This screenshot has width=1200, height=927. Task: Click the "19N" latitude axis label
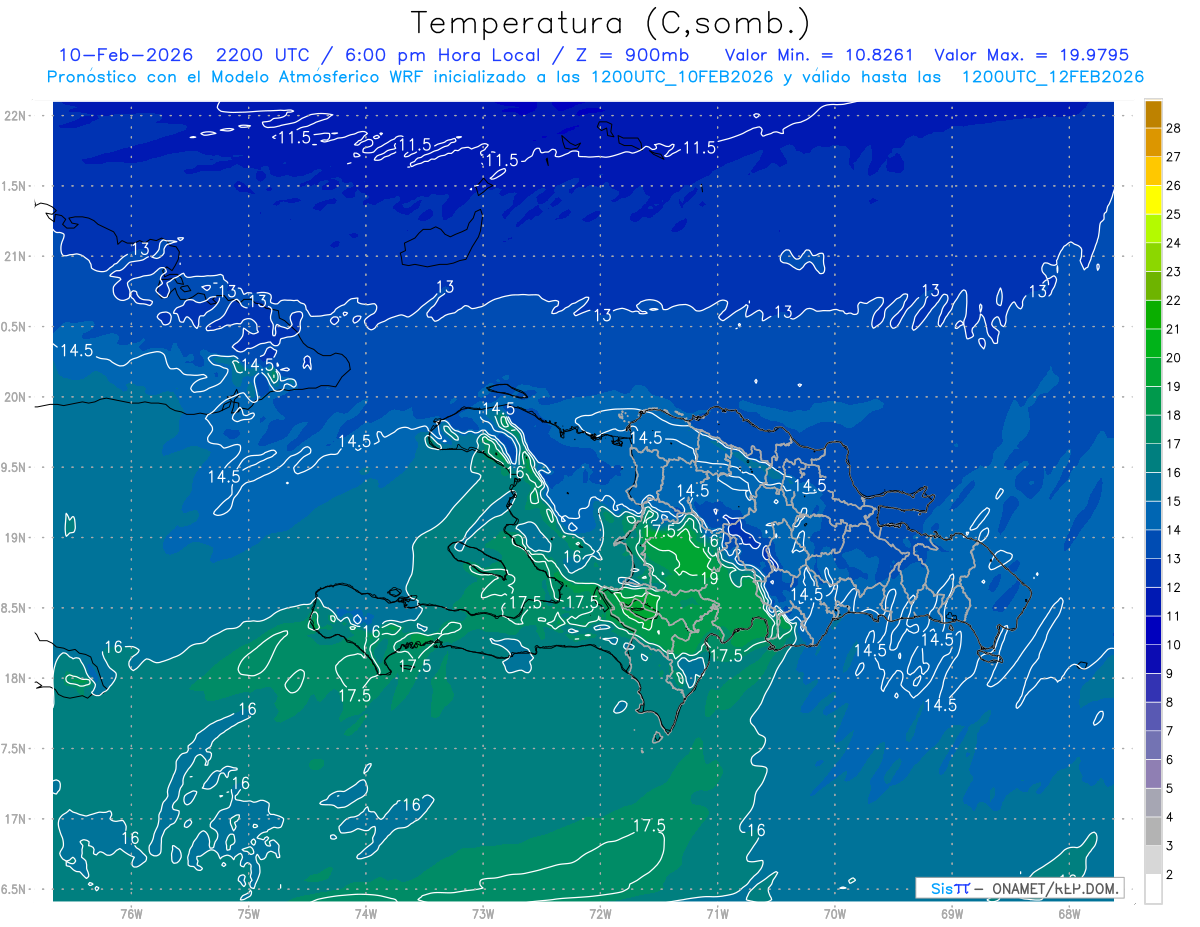coord(14,538)
